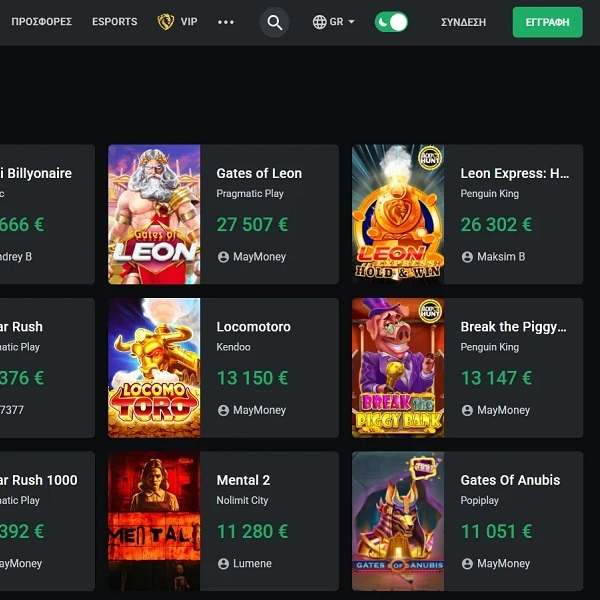The height and width of the screenshot is (600, 600).
Task: Click Penguin King under Leon Express
Action: pyautogui.click(x=490, y=194)
